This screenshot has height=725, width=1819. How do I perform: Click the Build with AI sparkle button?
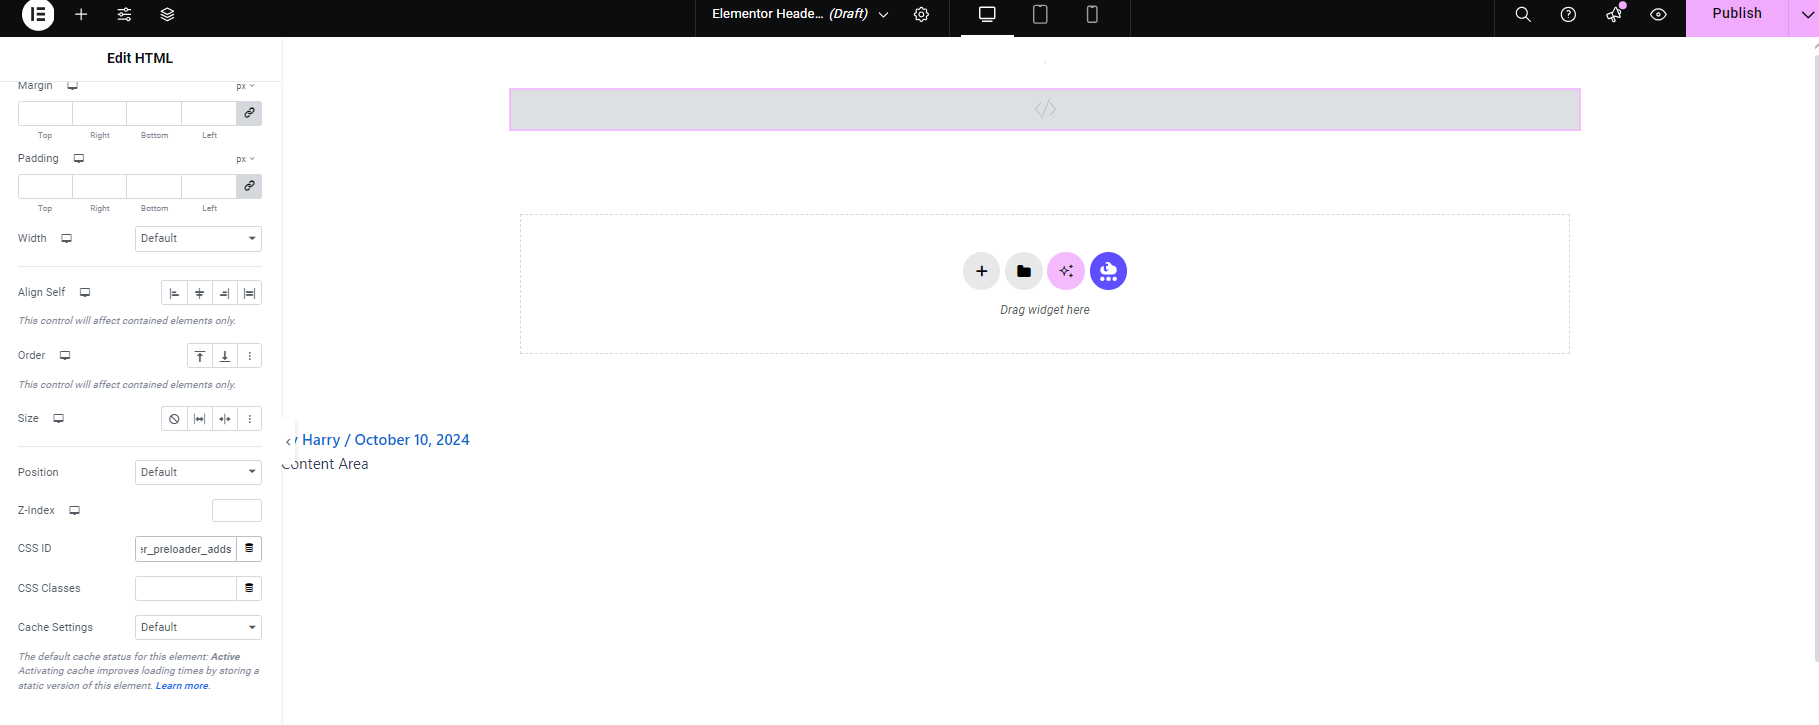[x=1066, y=271]
